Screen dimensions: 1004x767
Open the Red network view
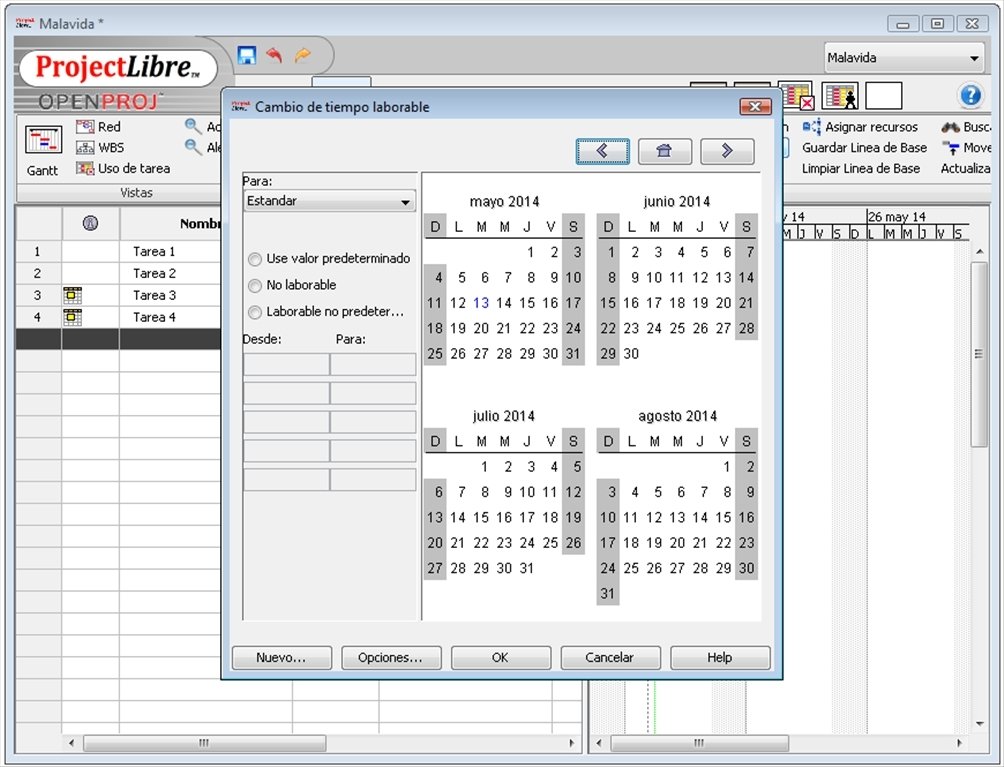point(99,127)
